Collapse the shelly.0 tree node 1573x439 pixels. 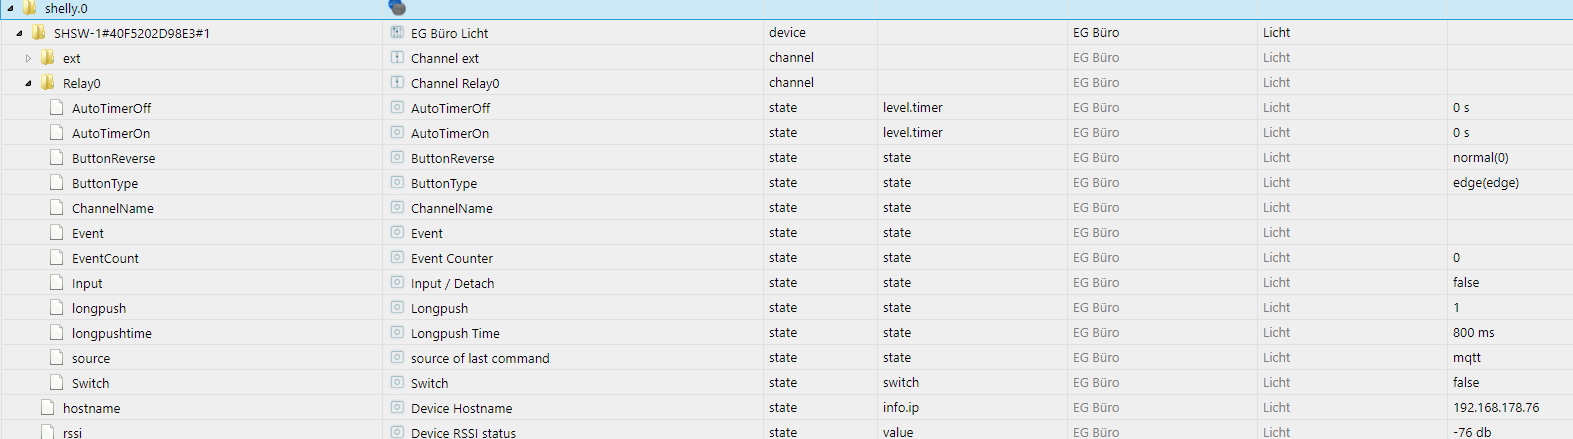[10, 8]
